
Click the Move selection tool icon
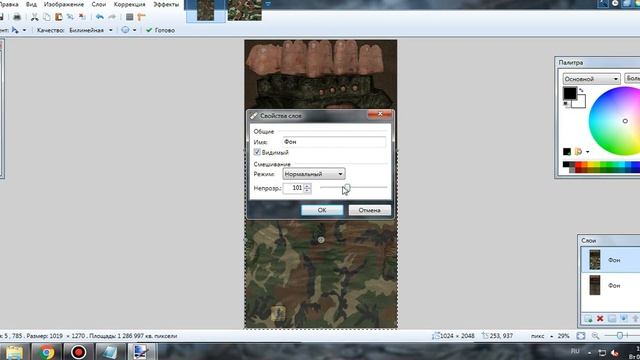[15, 30]
